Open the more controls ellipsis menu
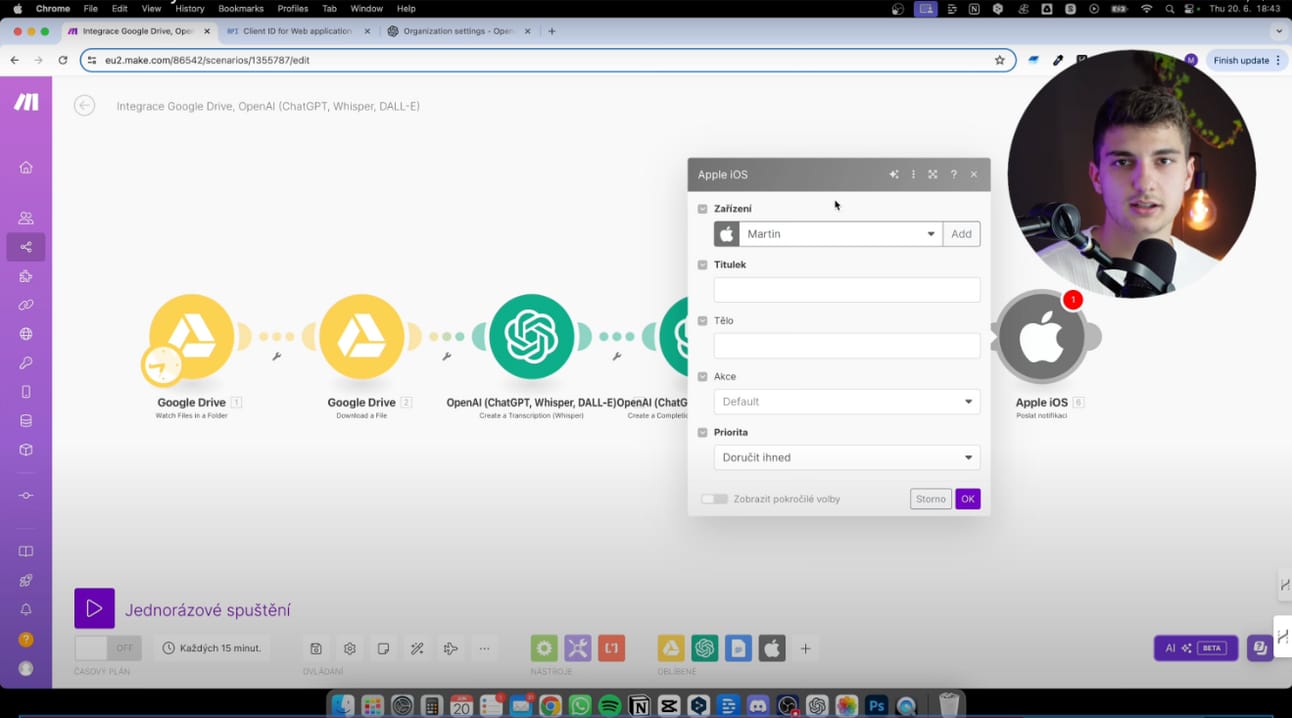Viewport: 1292px width, 718px height. (x=484, y=648)
